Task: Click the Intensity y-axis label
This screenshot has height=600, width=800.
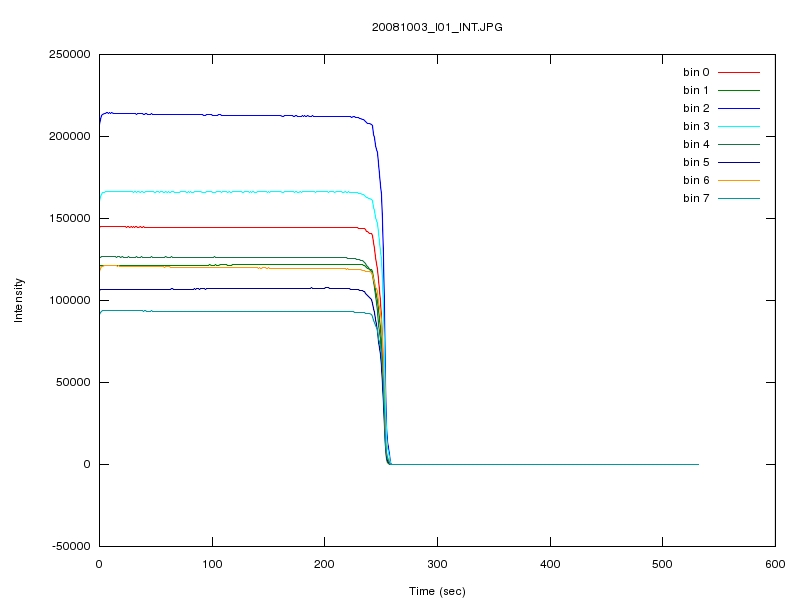Action: tap(18, 300)
